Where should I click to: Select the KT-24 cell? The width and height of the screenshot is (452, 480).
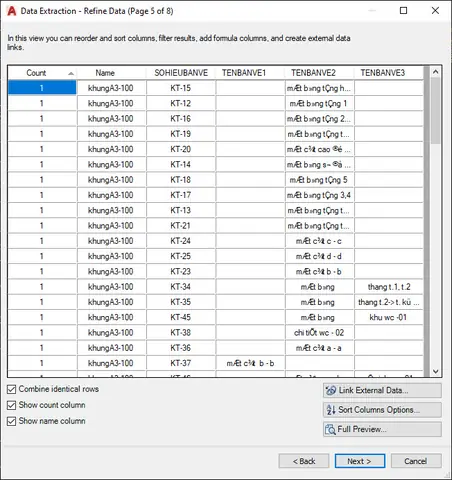pyautogui.click(x=181, y=241)
